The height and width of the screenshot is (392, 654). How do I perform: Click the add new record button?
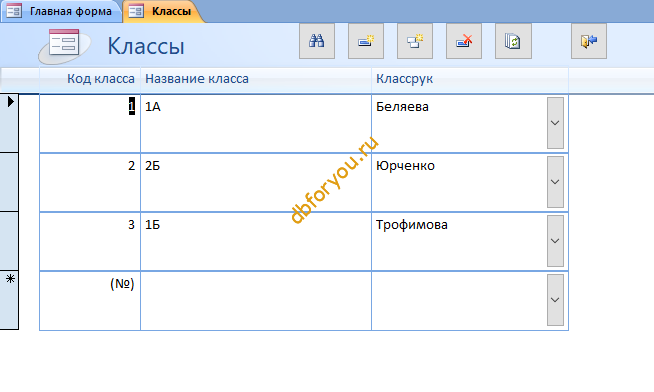tap(366, 41)
